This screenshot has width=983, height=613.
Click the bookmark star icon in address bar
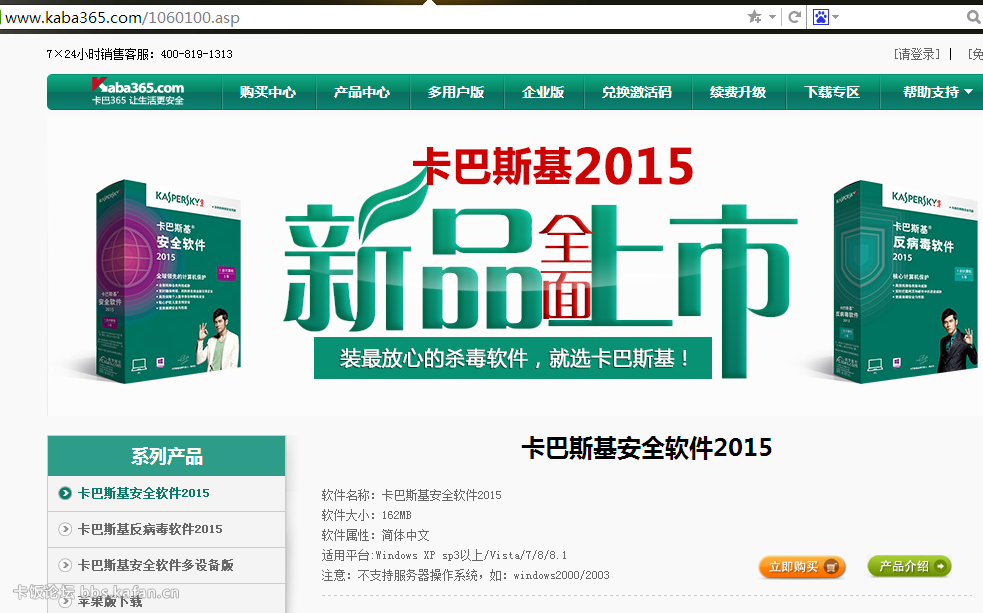coord(755,17)
